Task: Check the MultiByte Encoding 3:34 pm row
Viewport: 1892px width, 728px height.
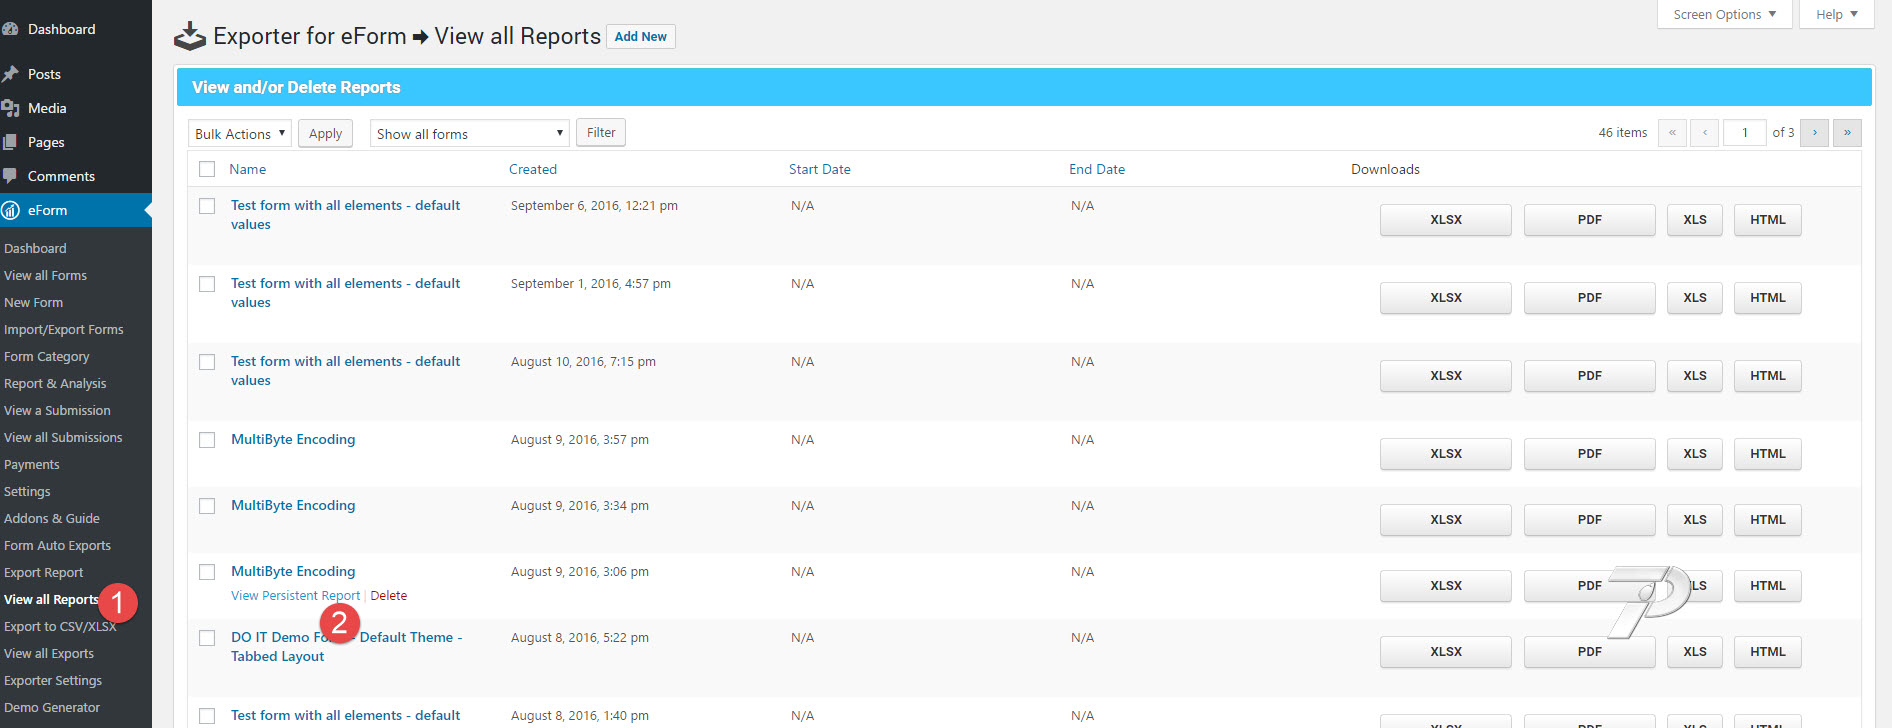Action: [207, 506]
